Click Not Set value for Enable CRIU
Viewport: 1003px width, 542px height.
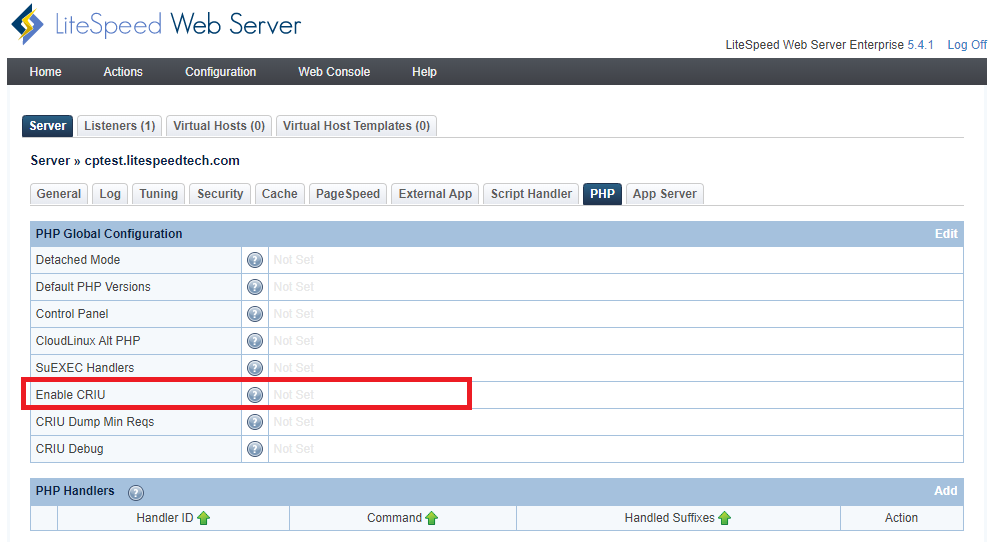[x=294, y=395]
